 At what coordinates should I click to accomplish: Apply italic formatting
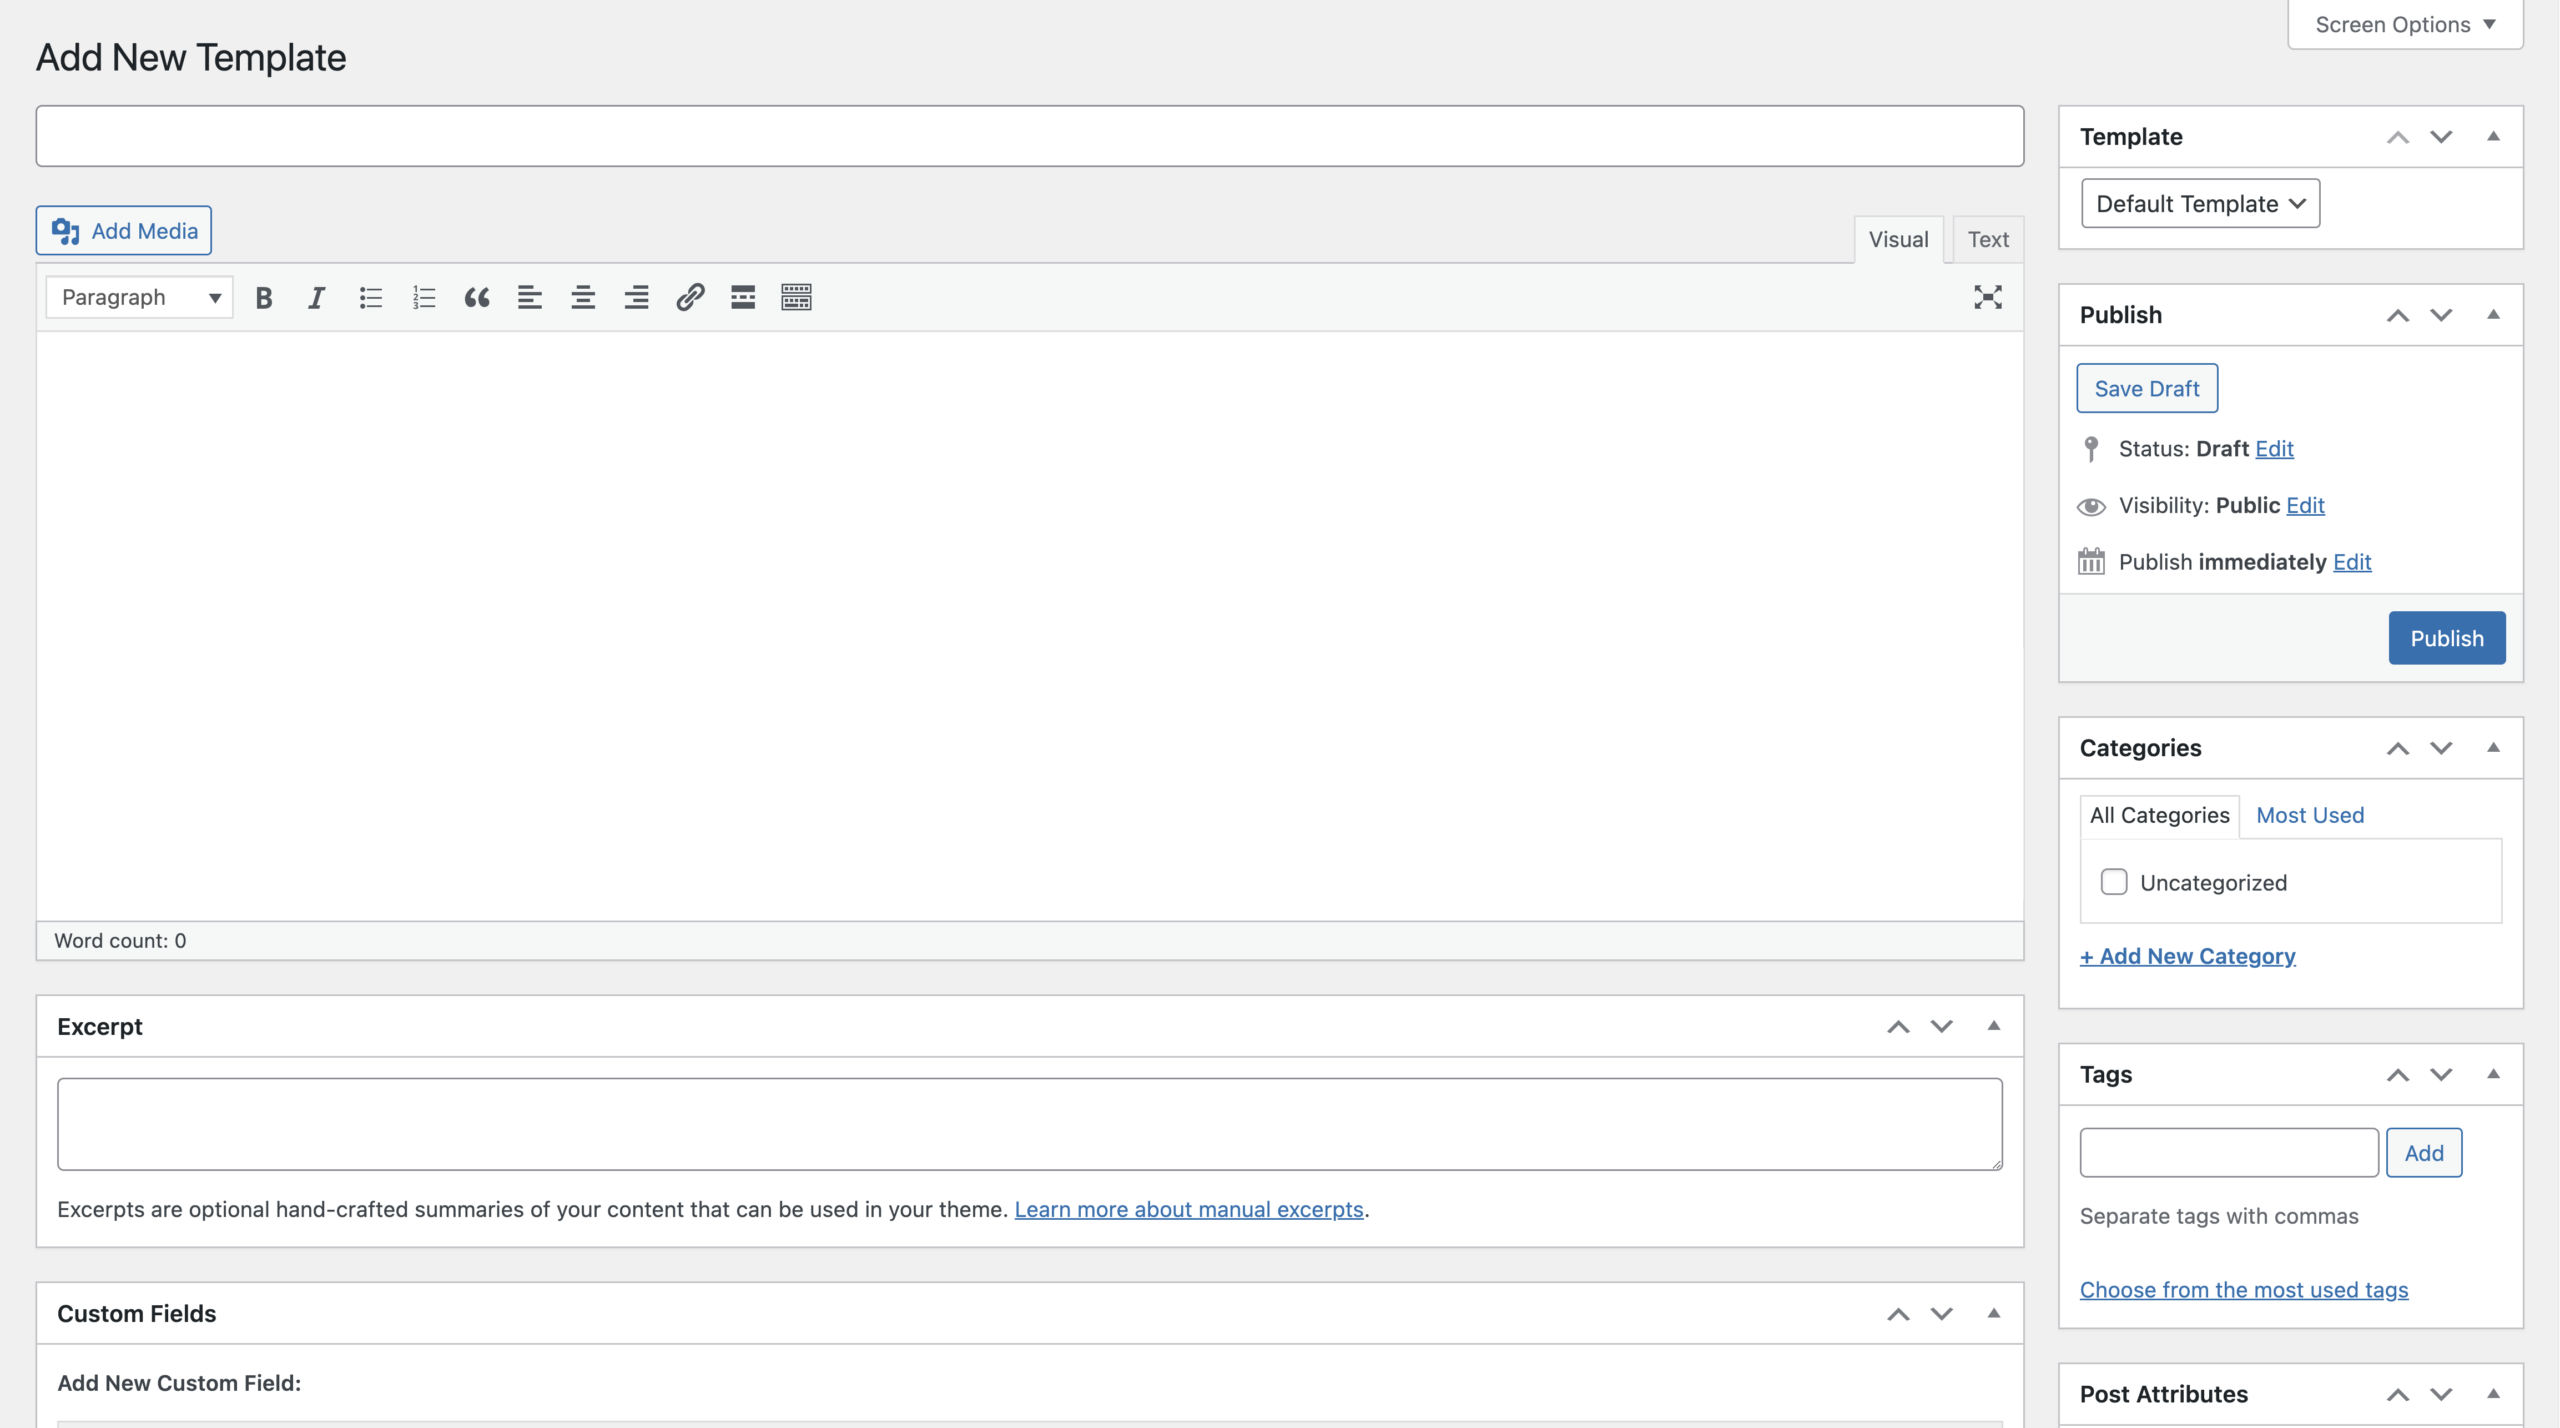pyautogui.click(x=317, y=298)
